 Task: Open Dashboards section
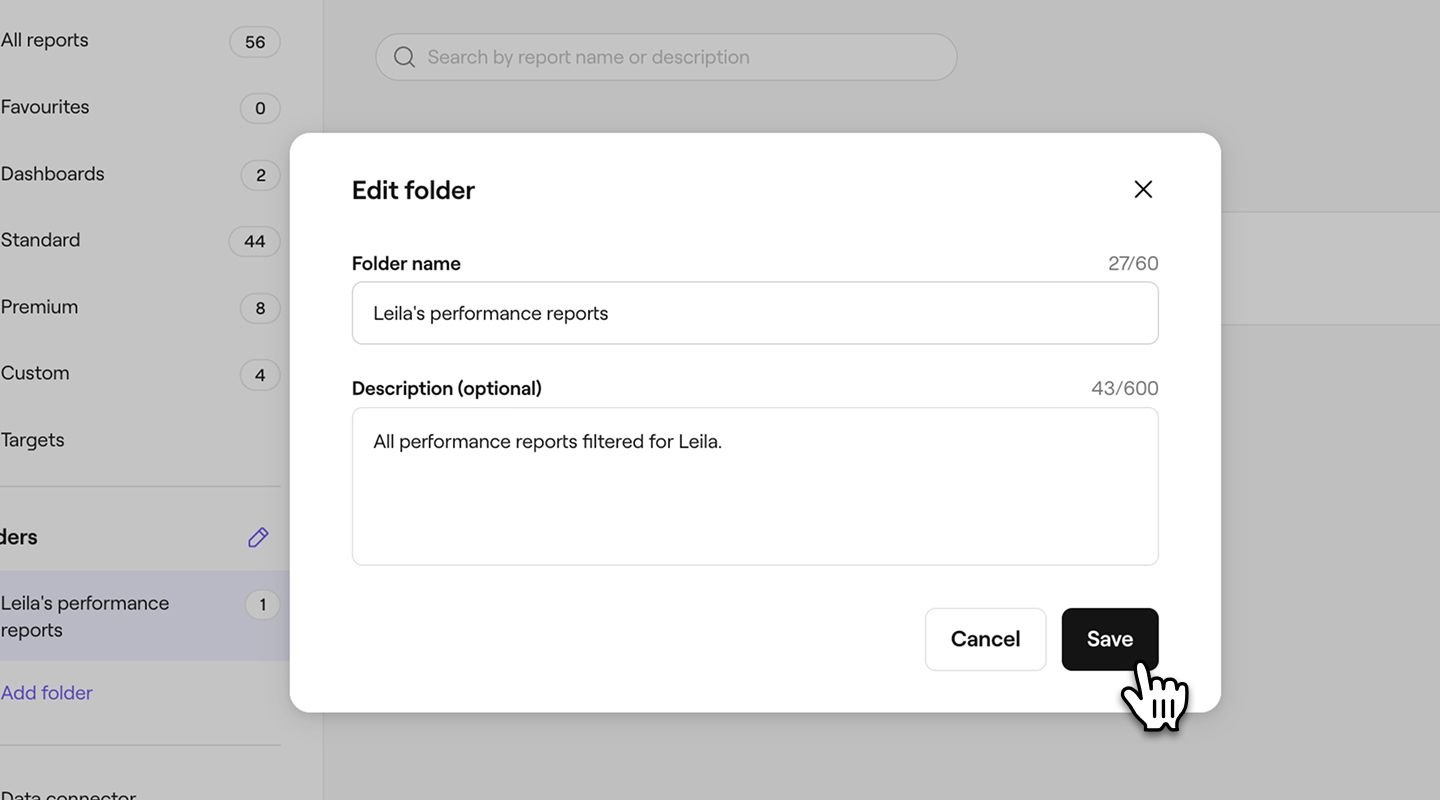pyautogui.click(x=53, y=174)
